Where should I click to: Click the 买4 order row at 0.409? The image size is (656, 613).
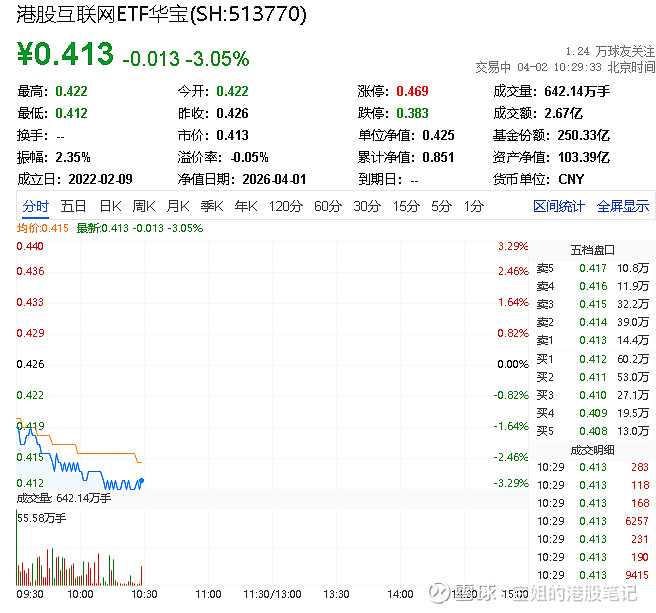pos(592,413)
